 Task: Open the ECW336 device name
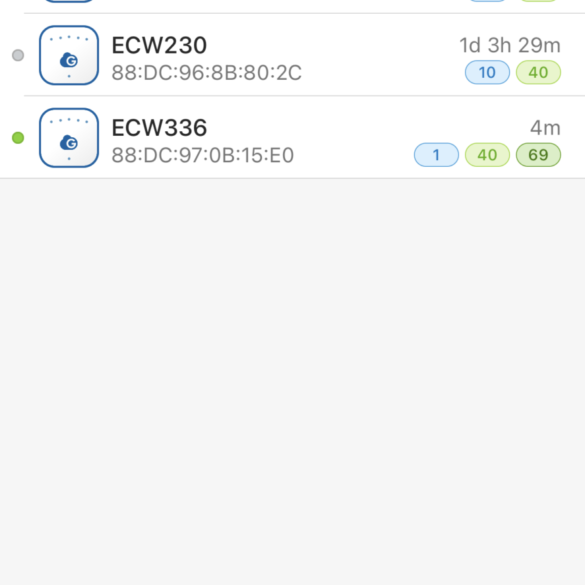click(x=159, y=128)
